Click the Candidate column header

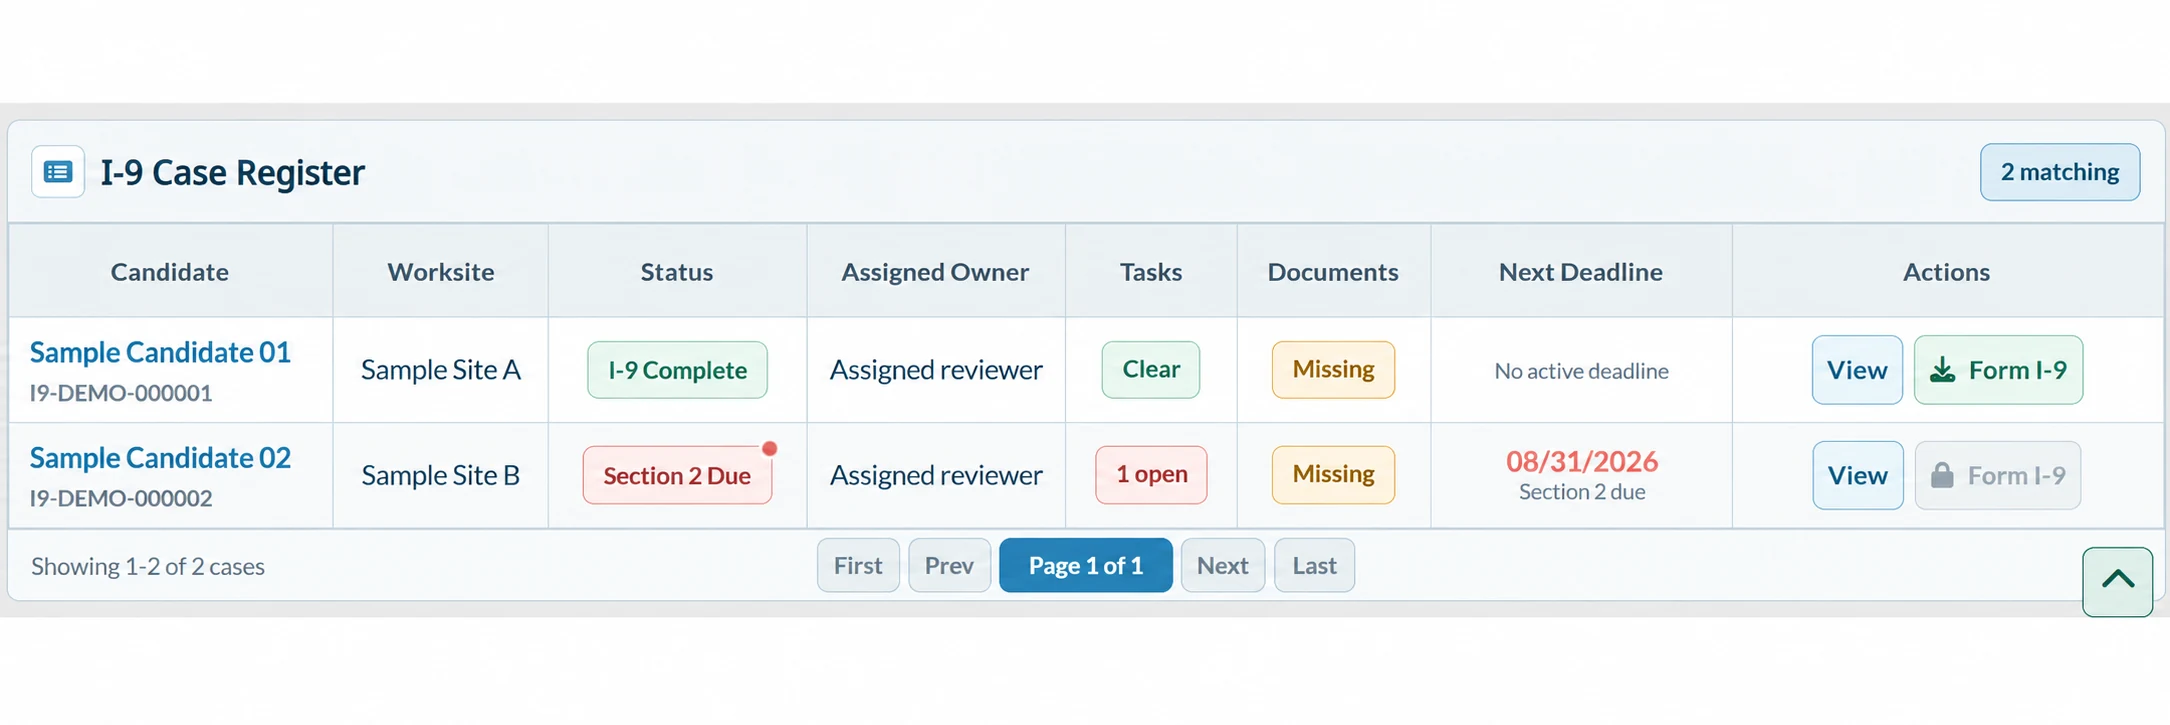[x=170, y=271]
